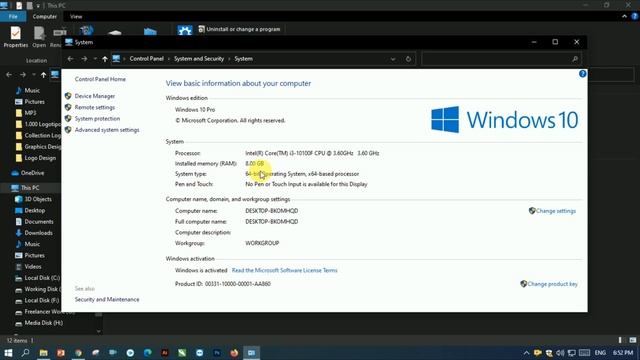Screen dimensions: 640x360
Task: Click Properties in This PC ribbon
Action: pos(16,37)
